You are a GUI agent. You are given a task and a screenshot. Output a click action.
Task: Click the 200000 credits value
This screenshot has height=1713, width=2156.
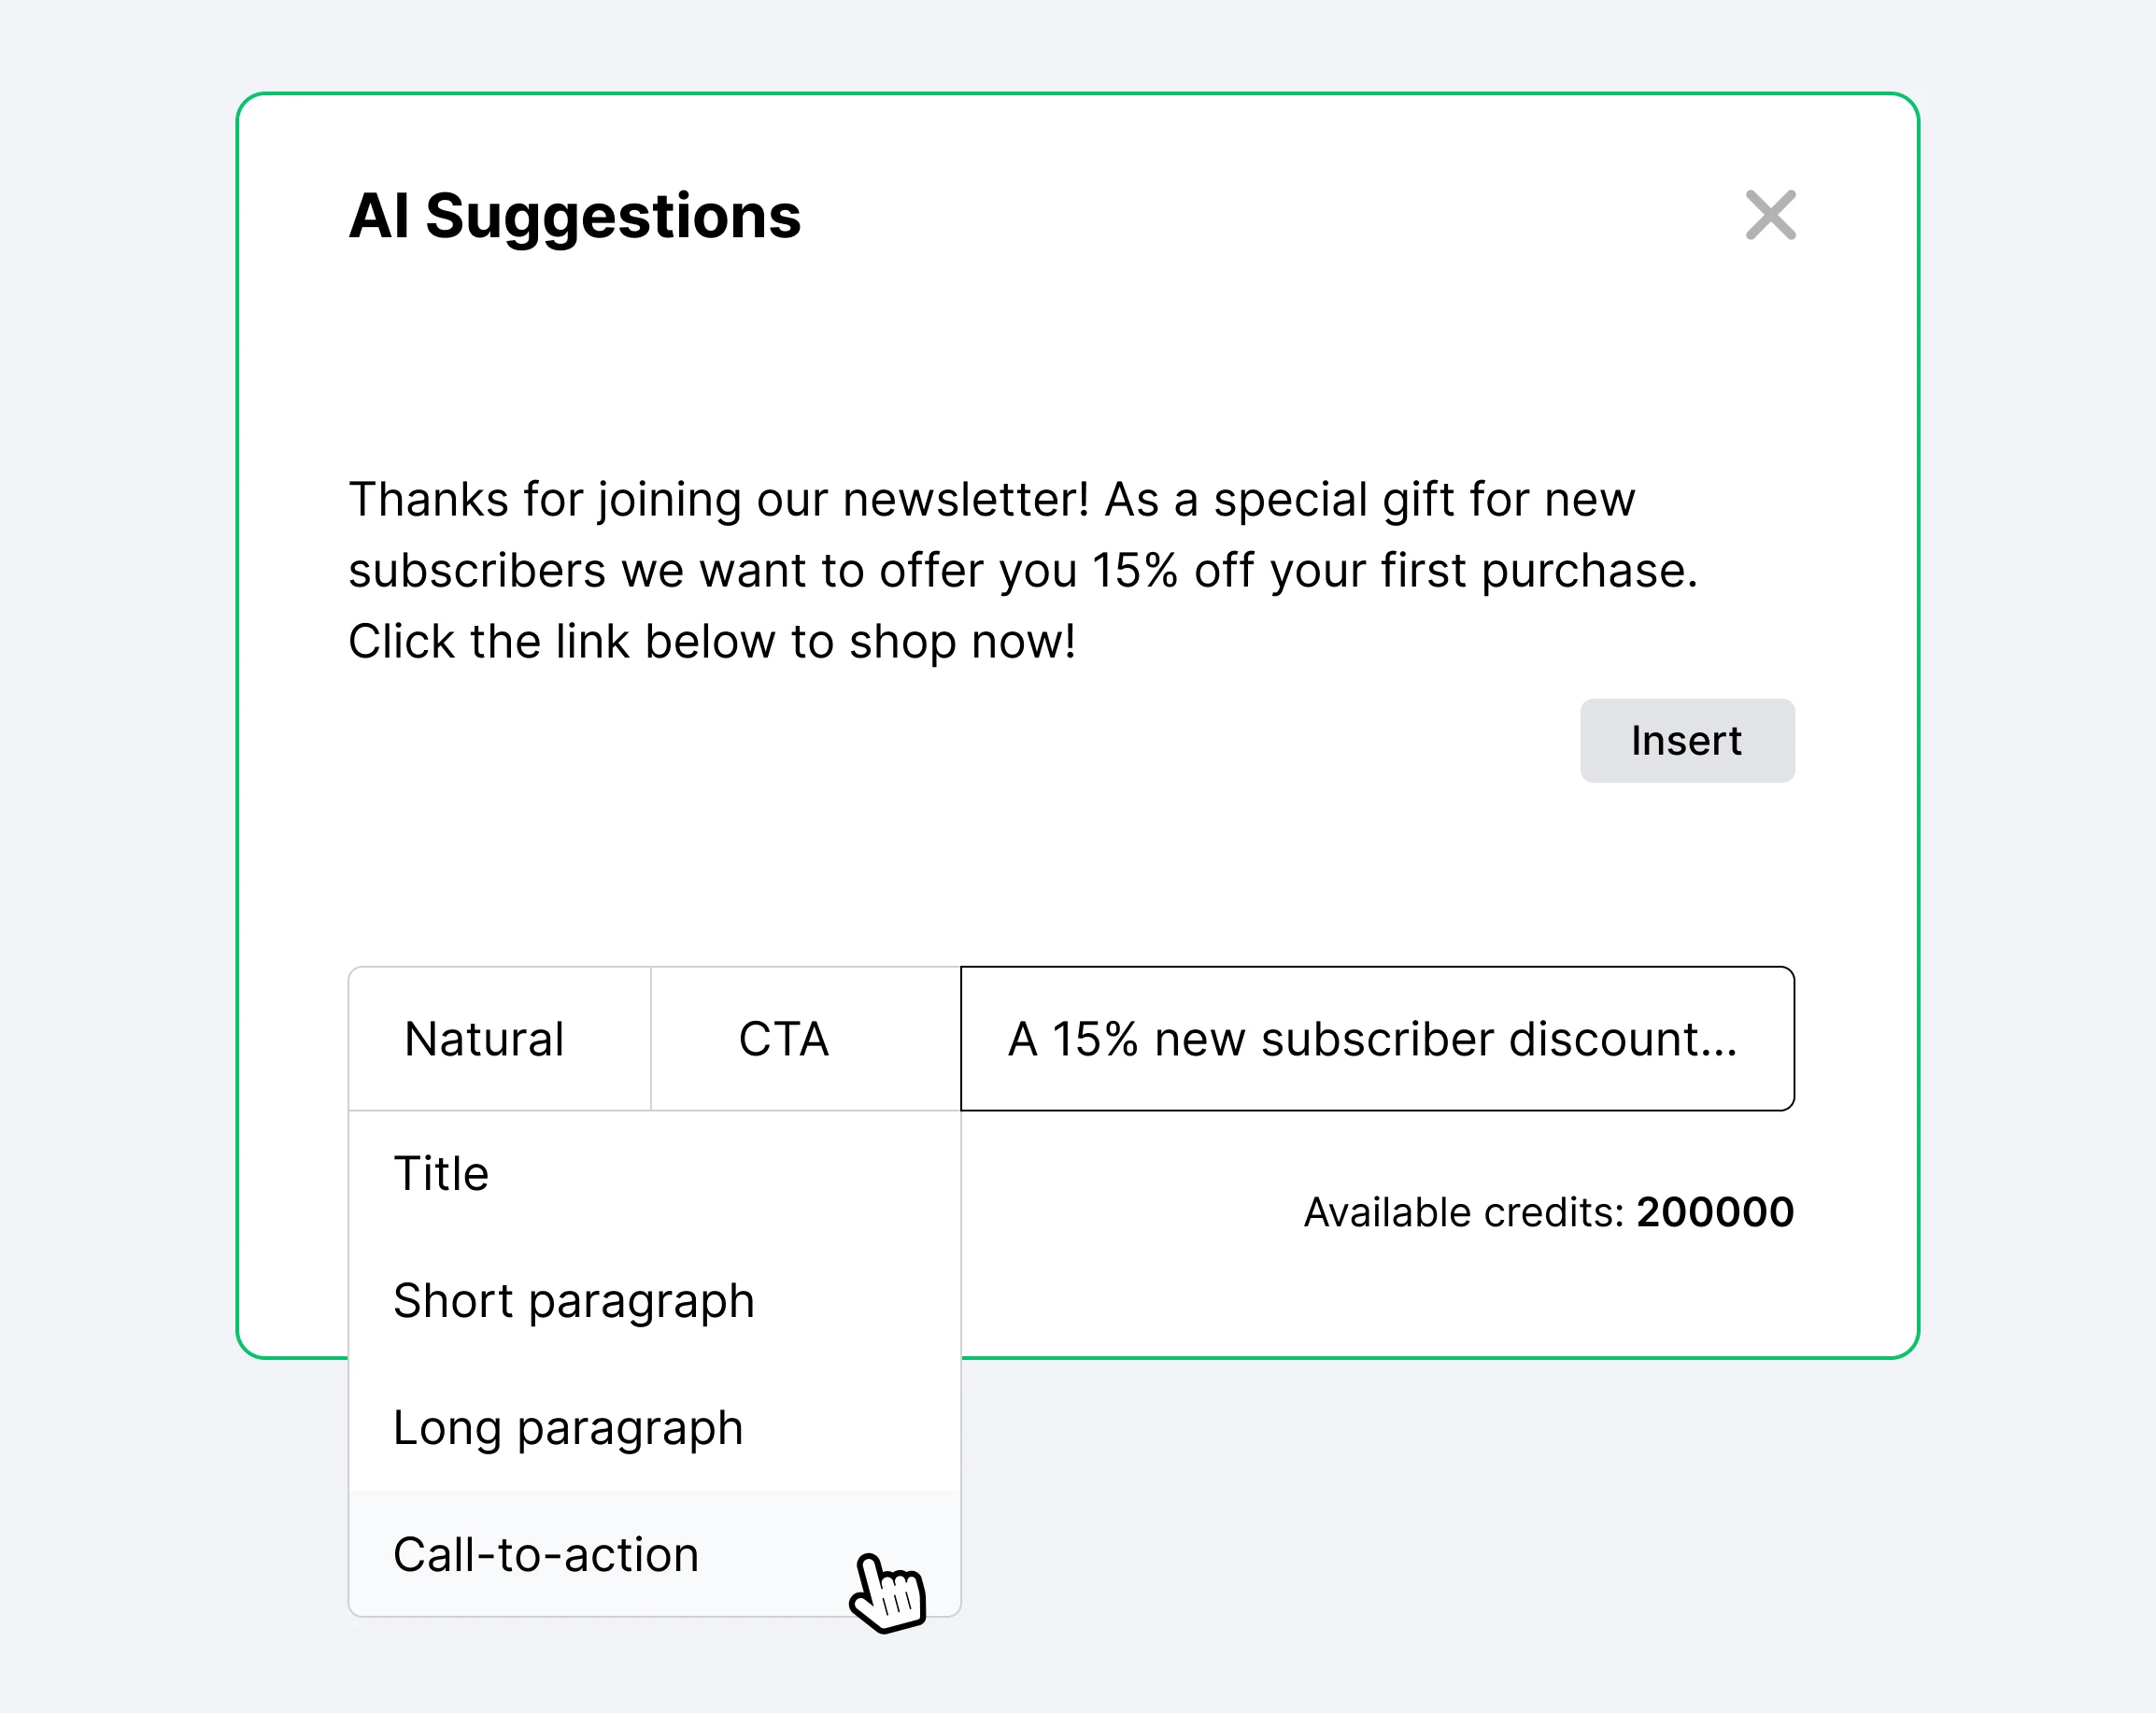click(x=1714, y=1213)
